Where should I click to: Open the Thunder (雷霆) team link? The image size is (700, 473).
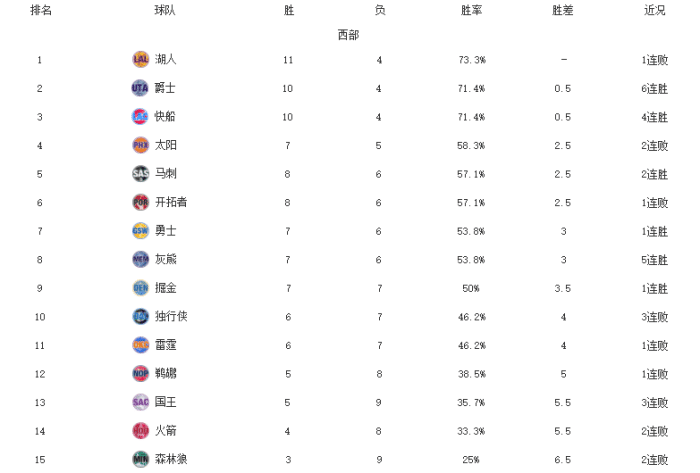point(166,345)
